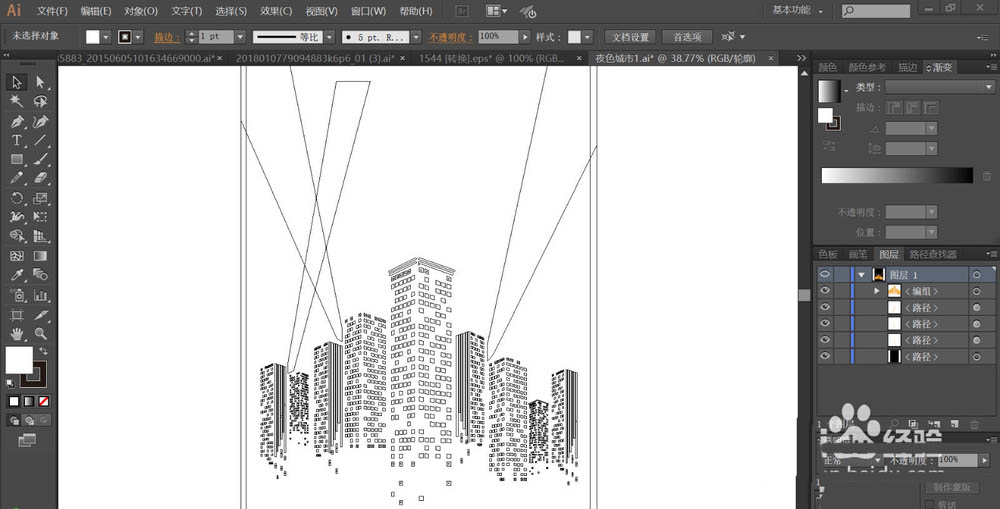Select the Pencil tool
The image size is (1000, 509).
coord(17,178)
